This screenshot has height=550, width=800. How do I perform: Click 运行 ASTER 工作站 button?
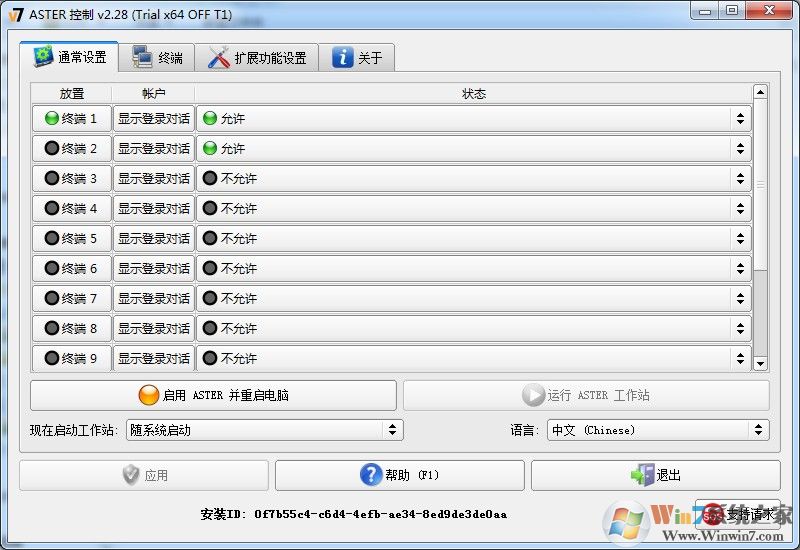coord(586,395)
